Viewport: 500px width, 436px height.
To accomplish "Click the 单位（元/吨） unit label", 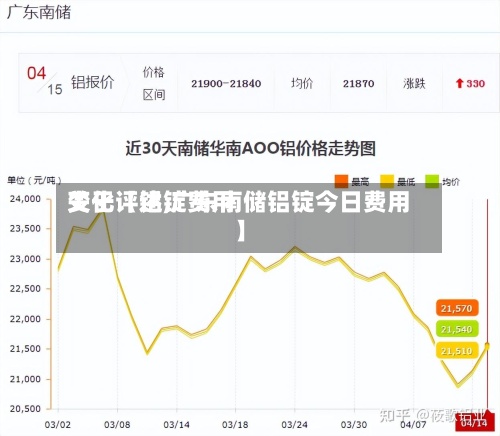I will [34, 180].
